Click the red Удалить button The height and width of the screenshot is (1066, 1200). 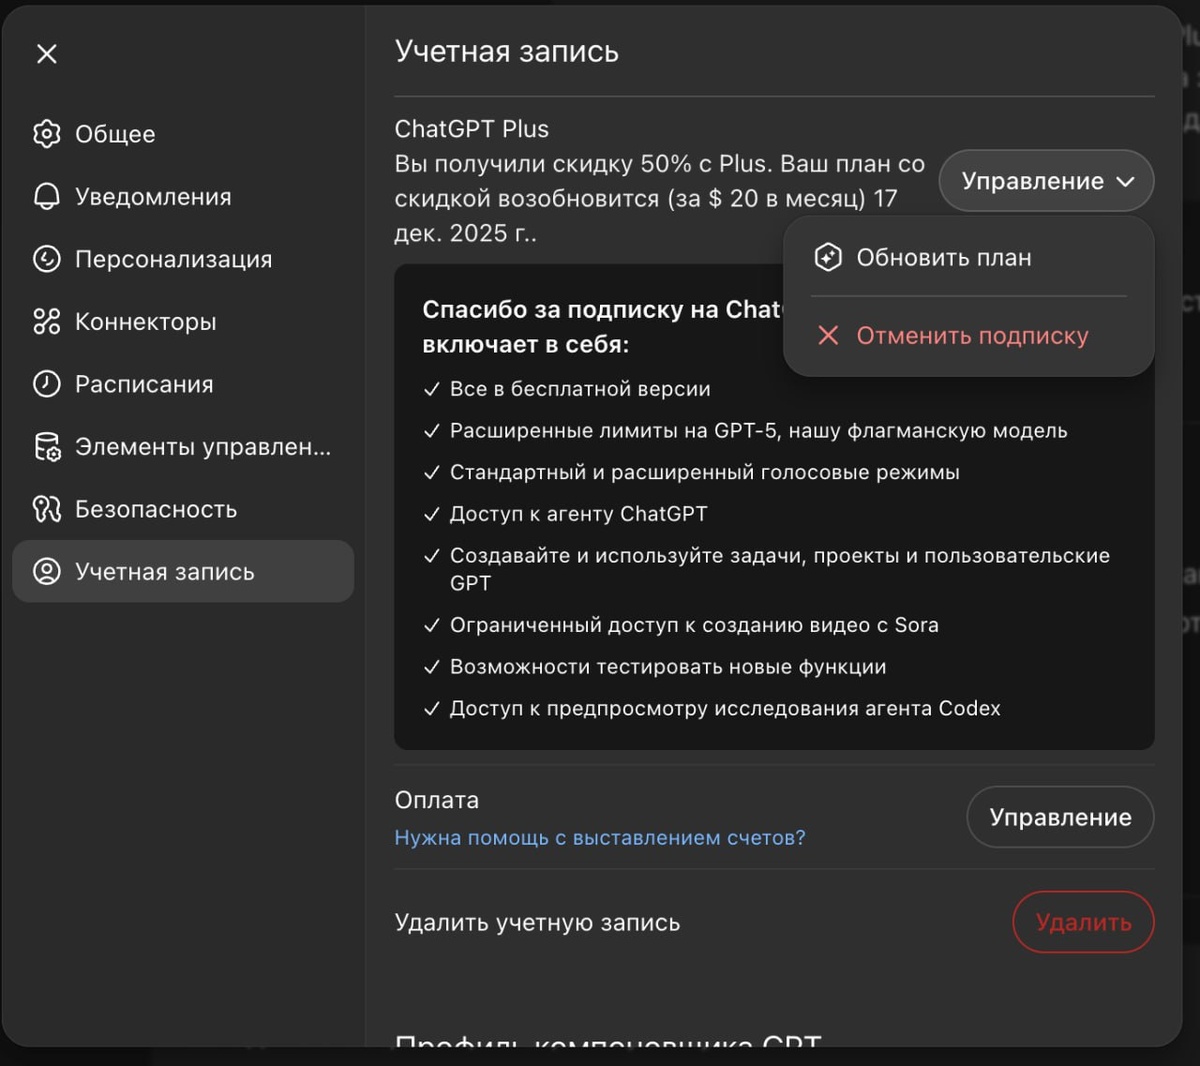tap(1083, 922)
